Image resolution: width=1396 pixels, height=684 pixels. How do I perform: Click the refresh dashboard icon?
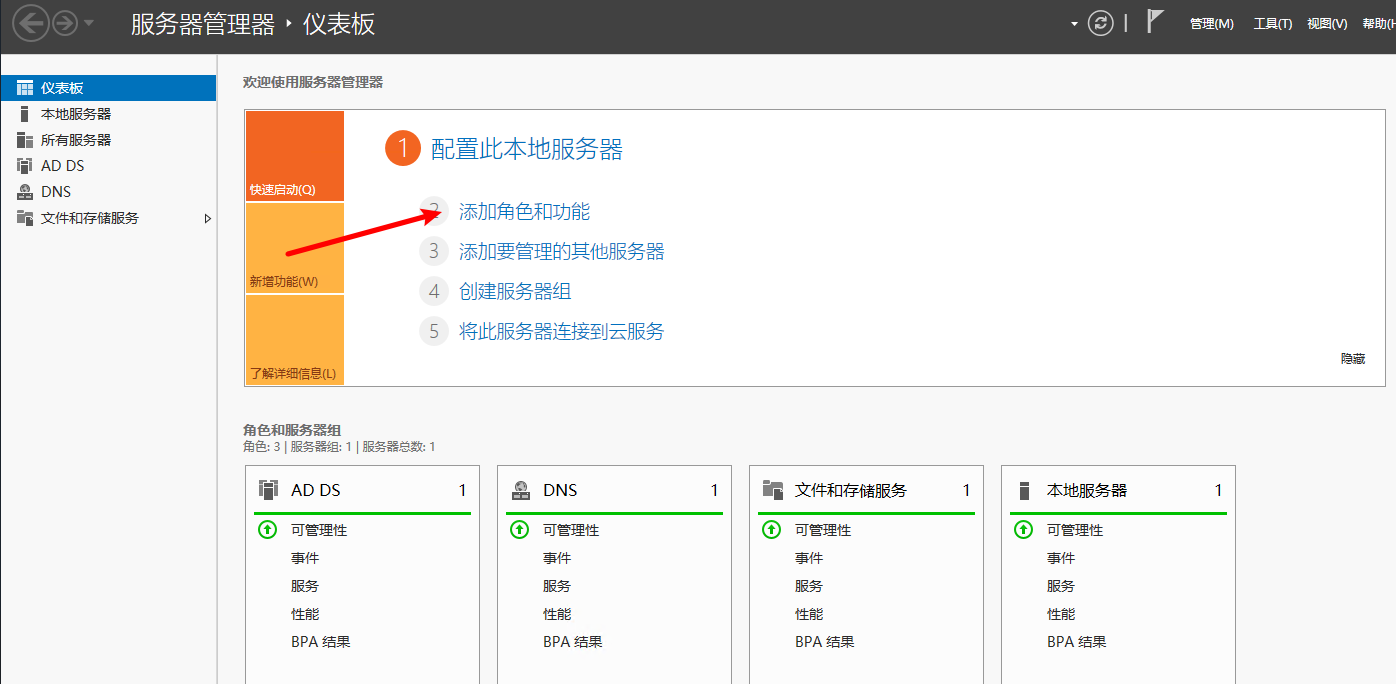click(1100, 23)
